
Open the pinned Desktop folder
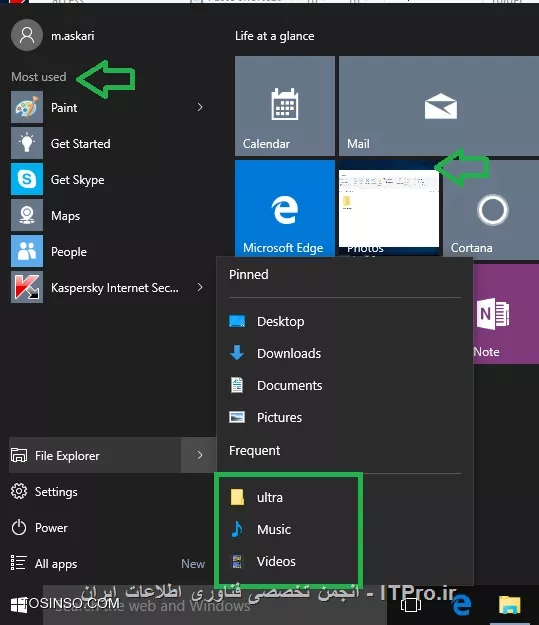click(345, 321)
